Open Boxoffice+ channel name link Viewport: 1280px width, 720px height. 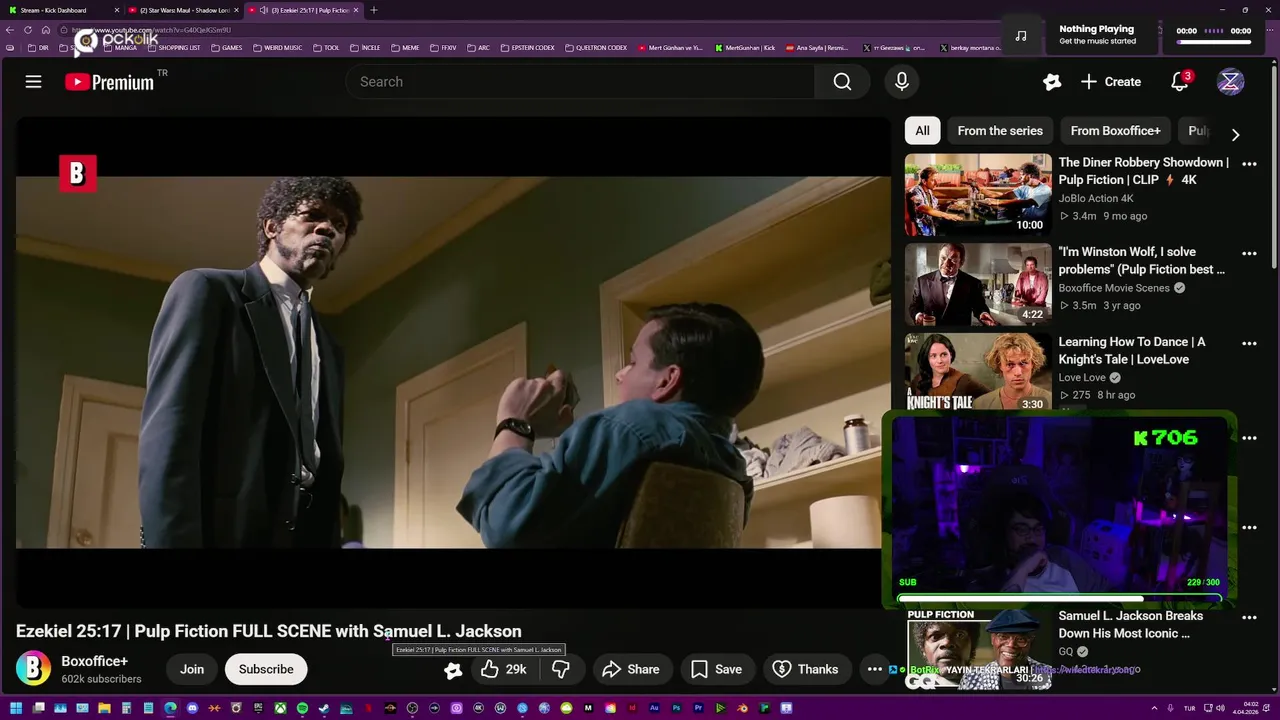click(95, 661)
